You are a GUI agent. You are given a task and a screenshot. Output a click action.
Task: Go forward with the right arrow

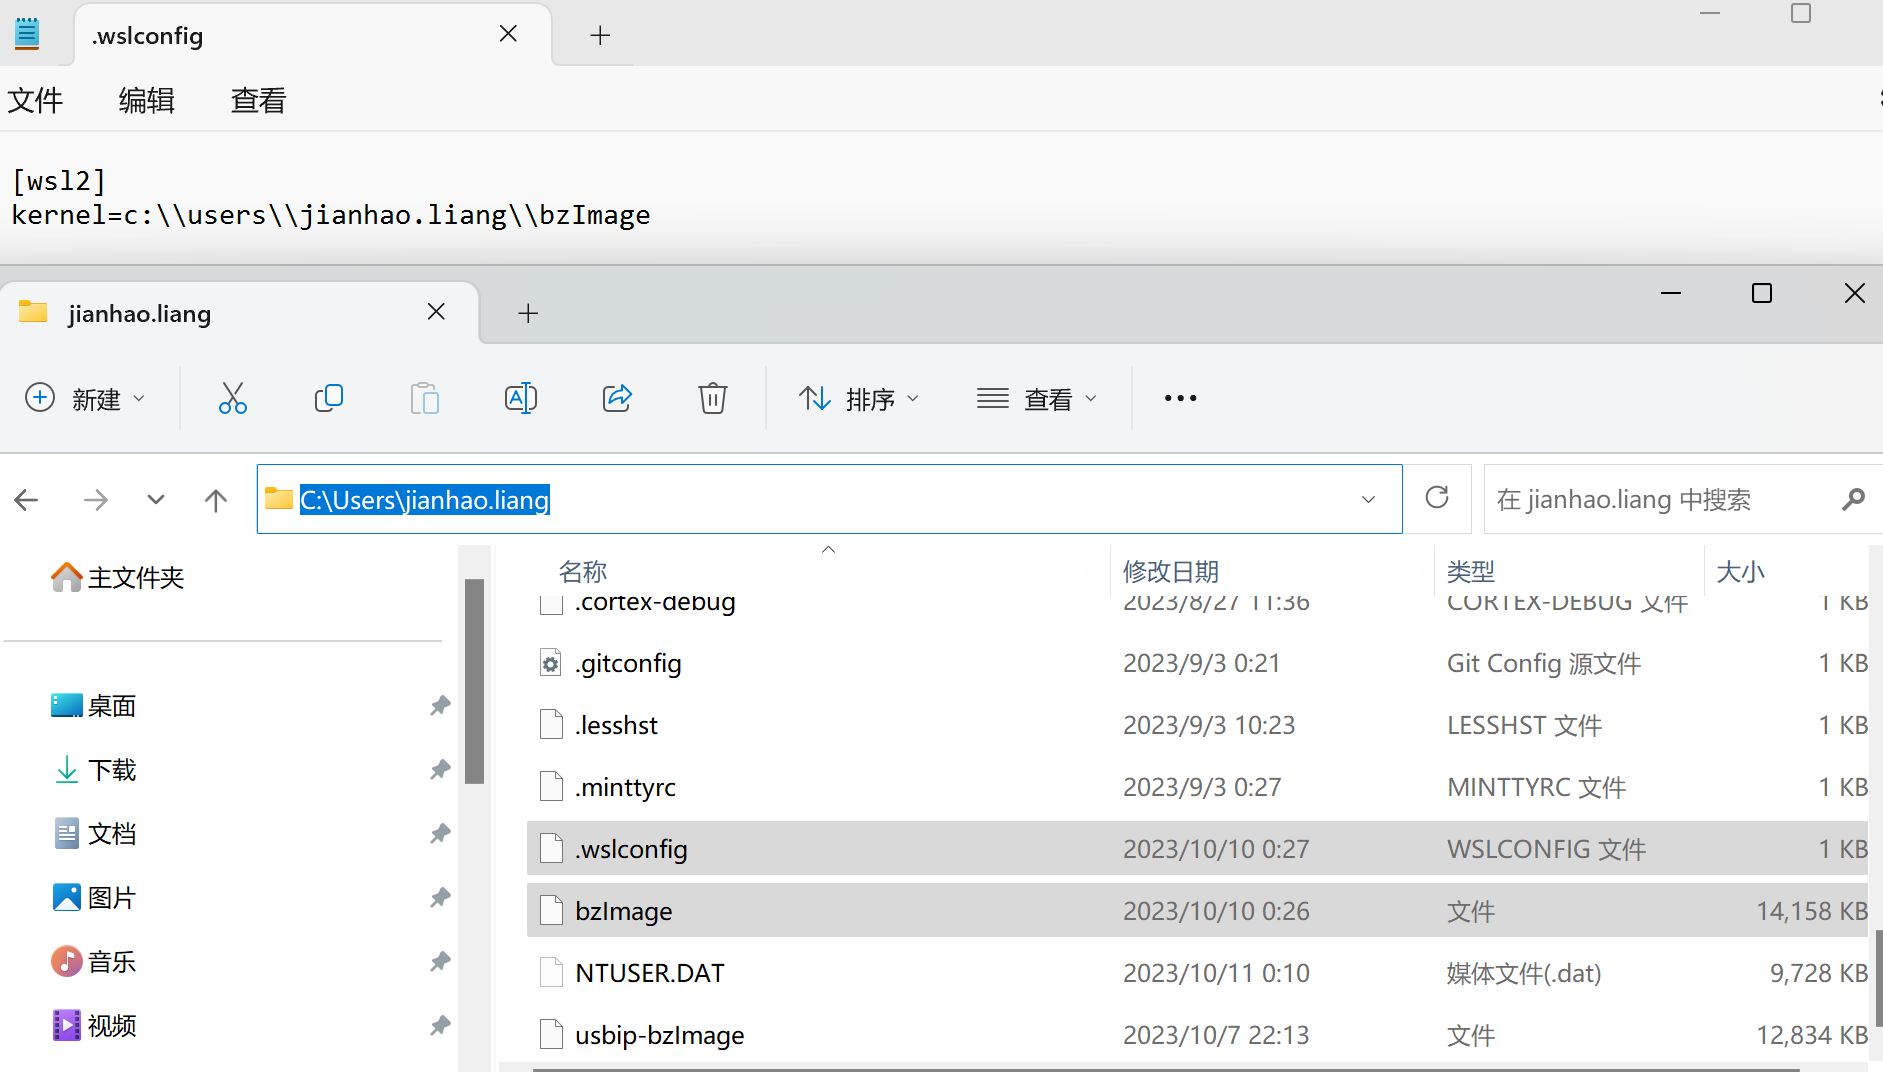(x=96, y=499)
